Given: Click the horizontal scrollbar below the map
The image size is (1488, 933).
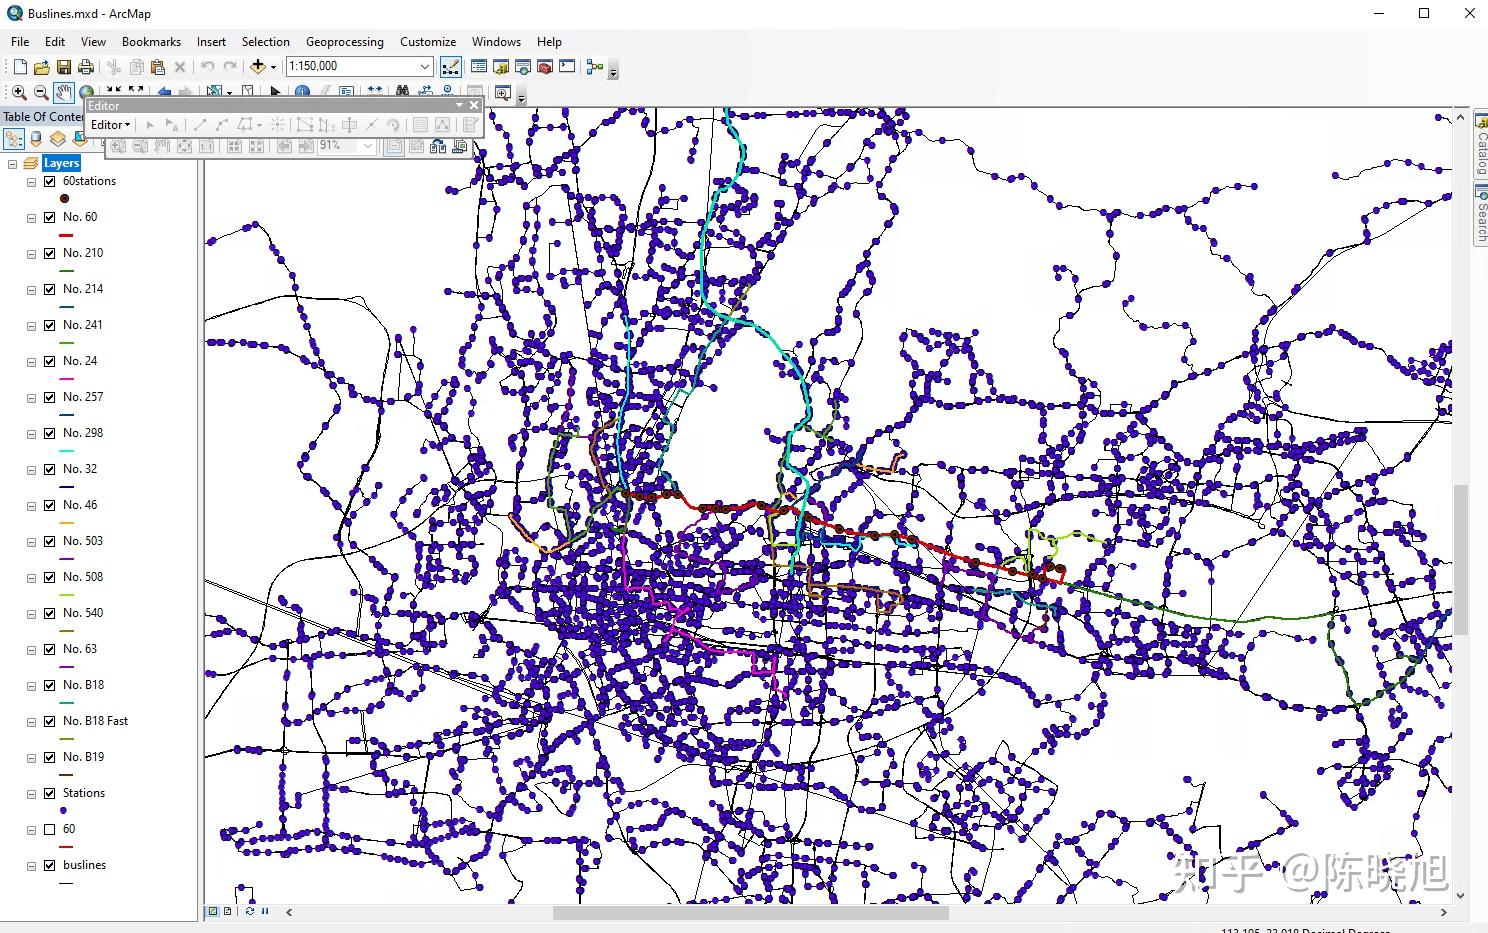Looking at the screenshot, I should (x=750, y=911).
